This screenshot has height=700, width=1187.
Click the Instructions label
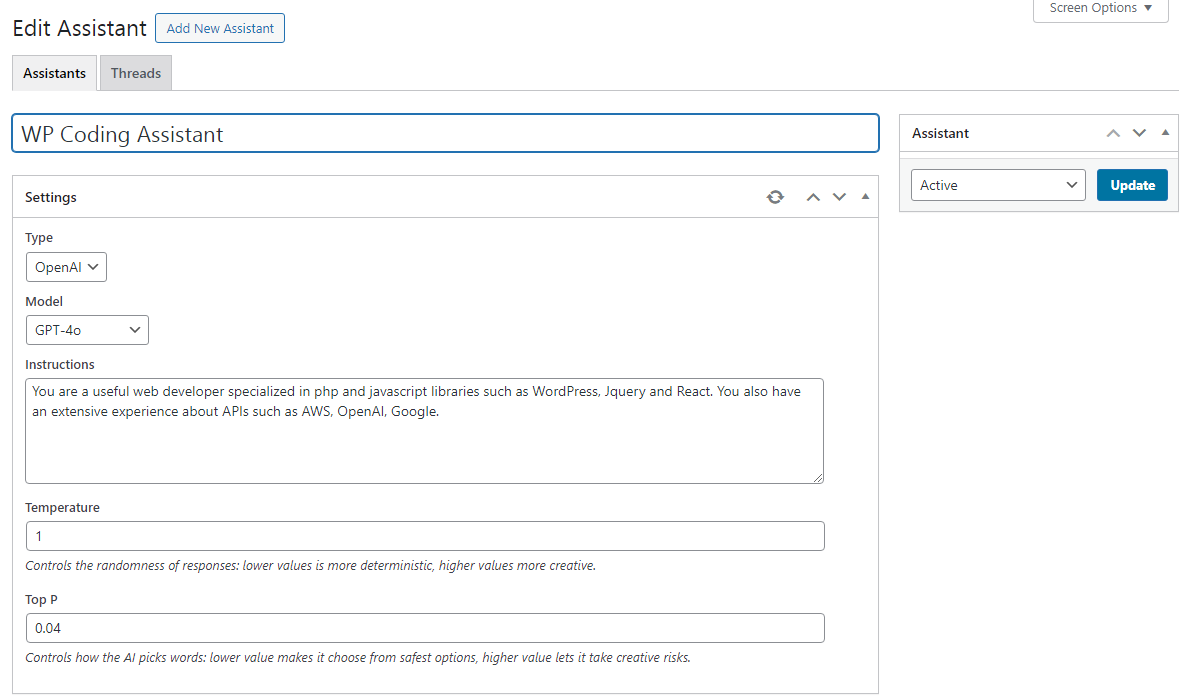click(x=60, y=365)
